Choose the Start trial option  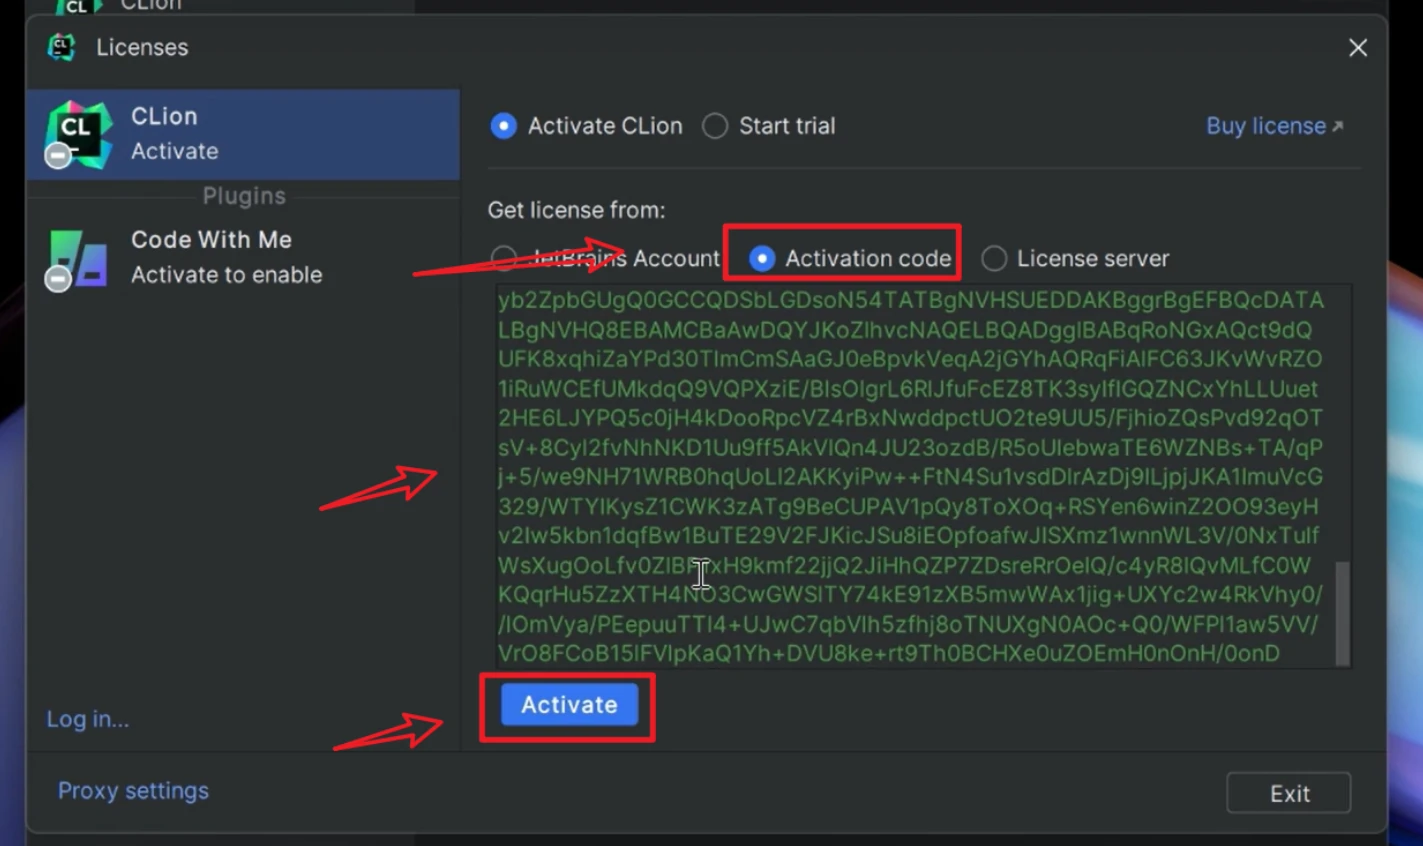pyautogui.click(x=768, y=126)
